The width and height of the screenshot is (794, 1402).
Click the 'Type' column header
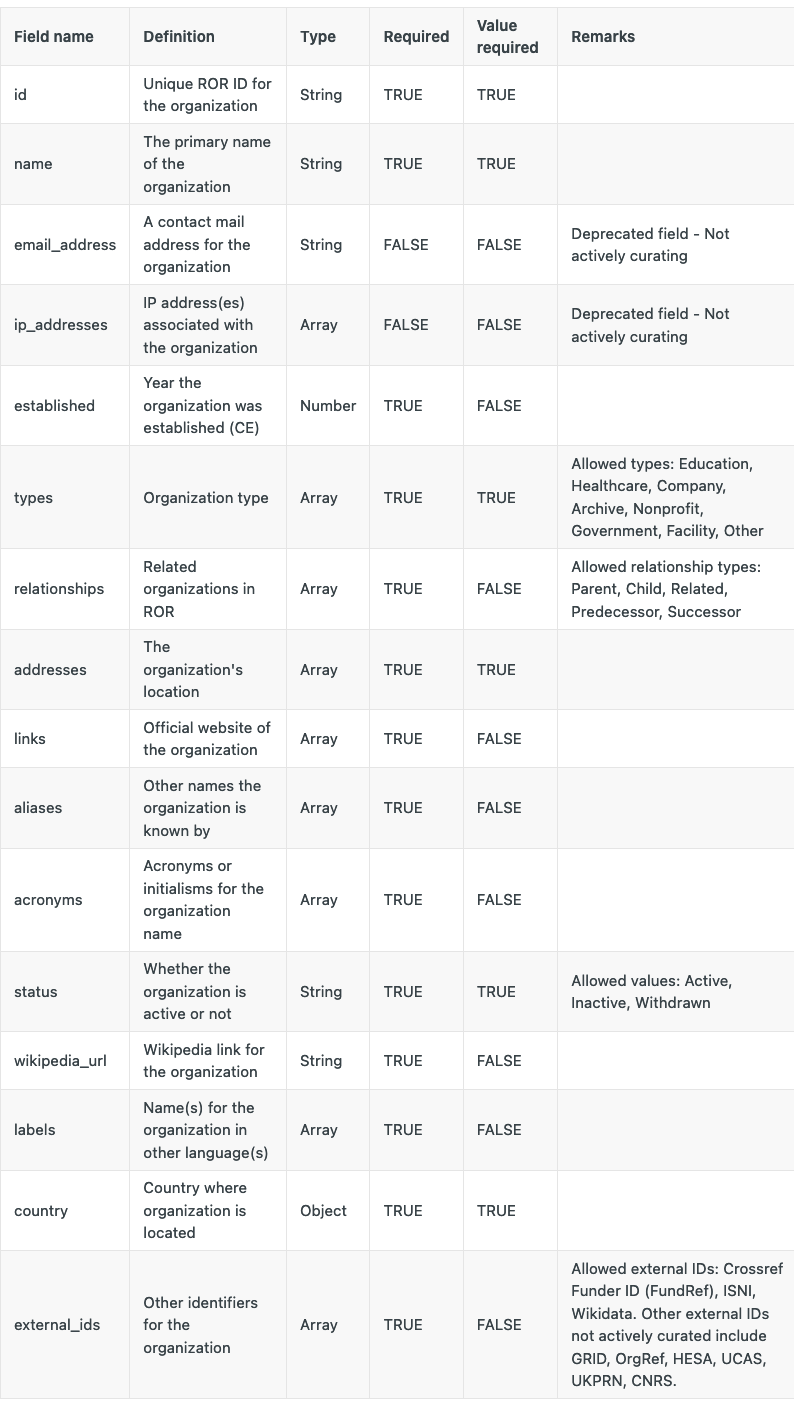(318, 37)
